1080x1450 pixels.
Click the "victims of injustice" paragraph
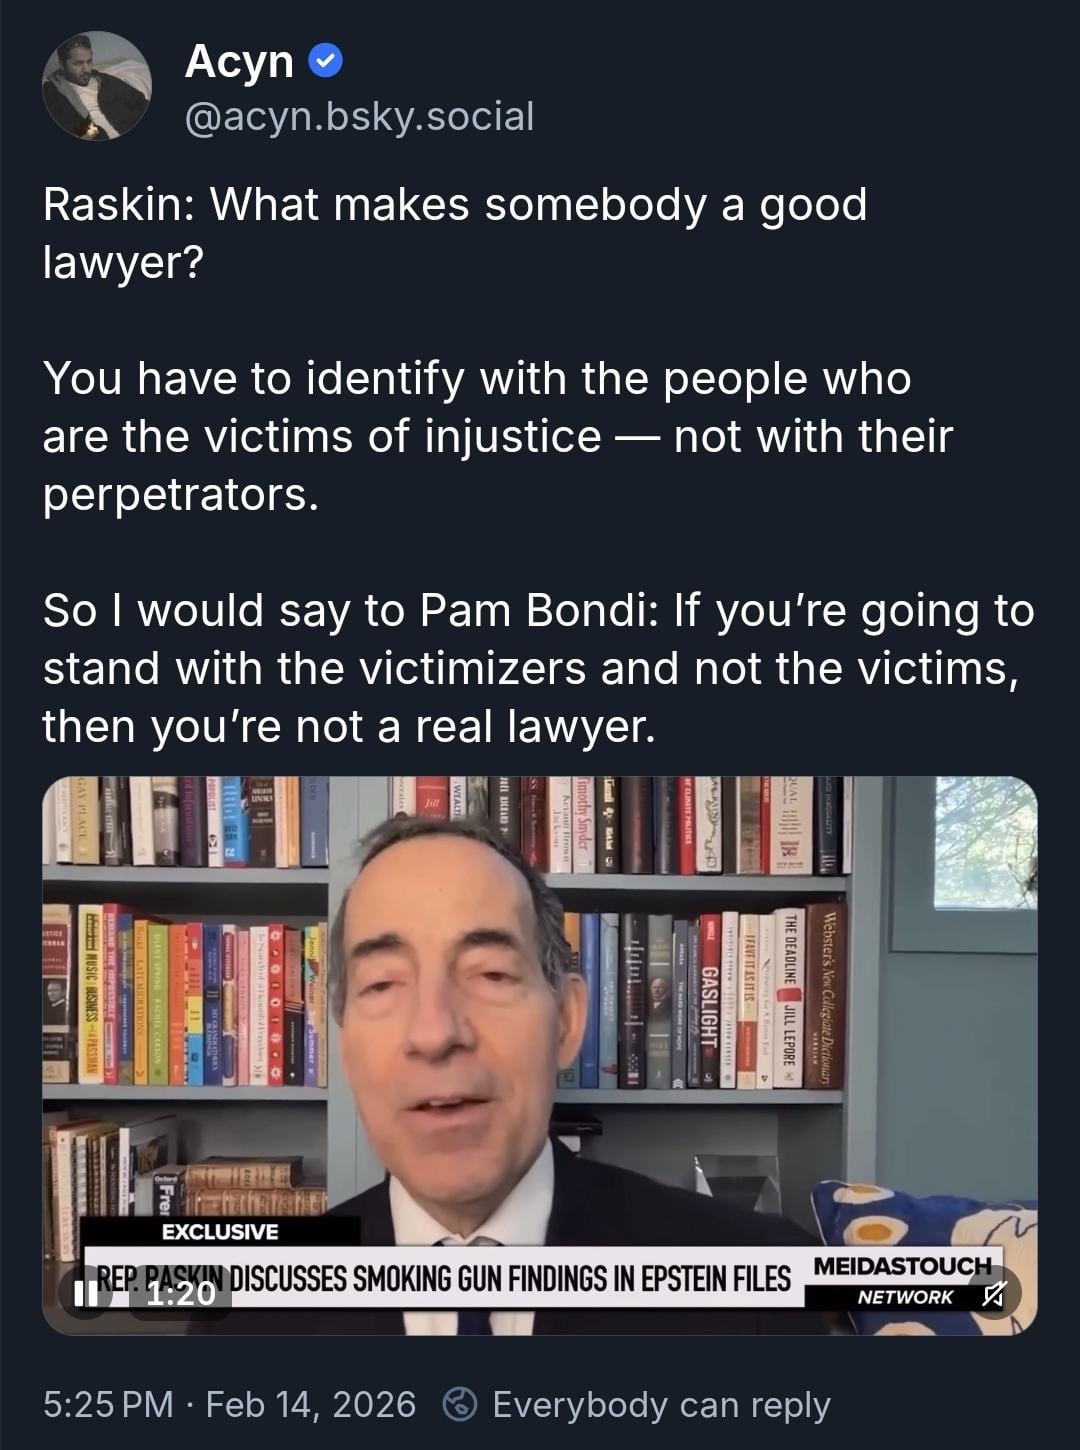coord(497,436)
